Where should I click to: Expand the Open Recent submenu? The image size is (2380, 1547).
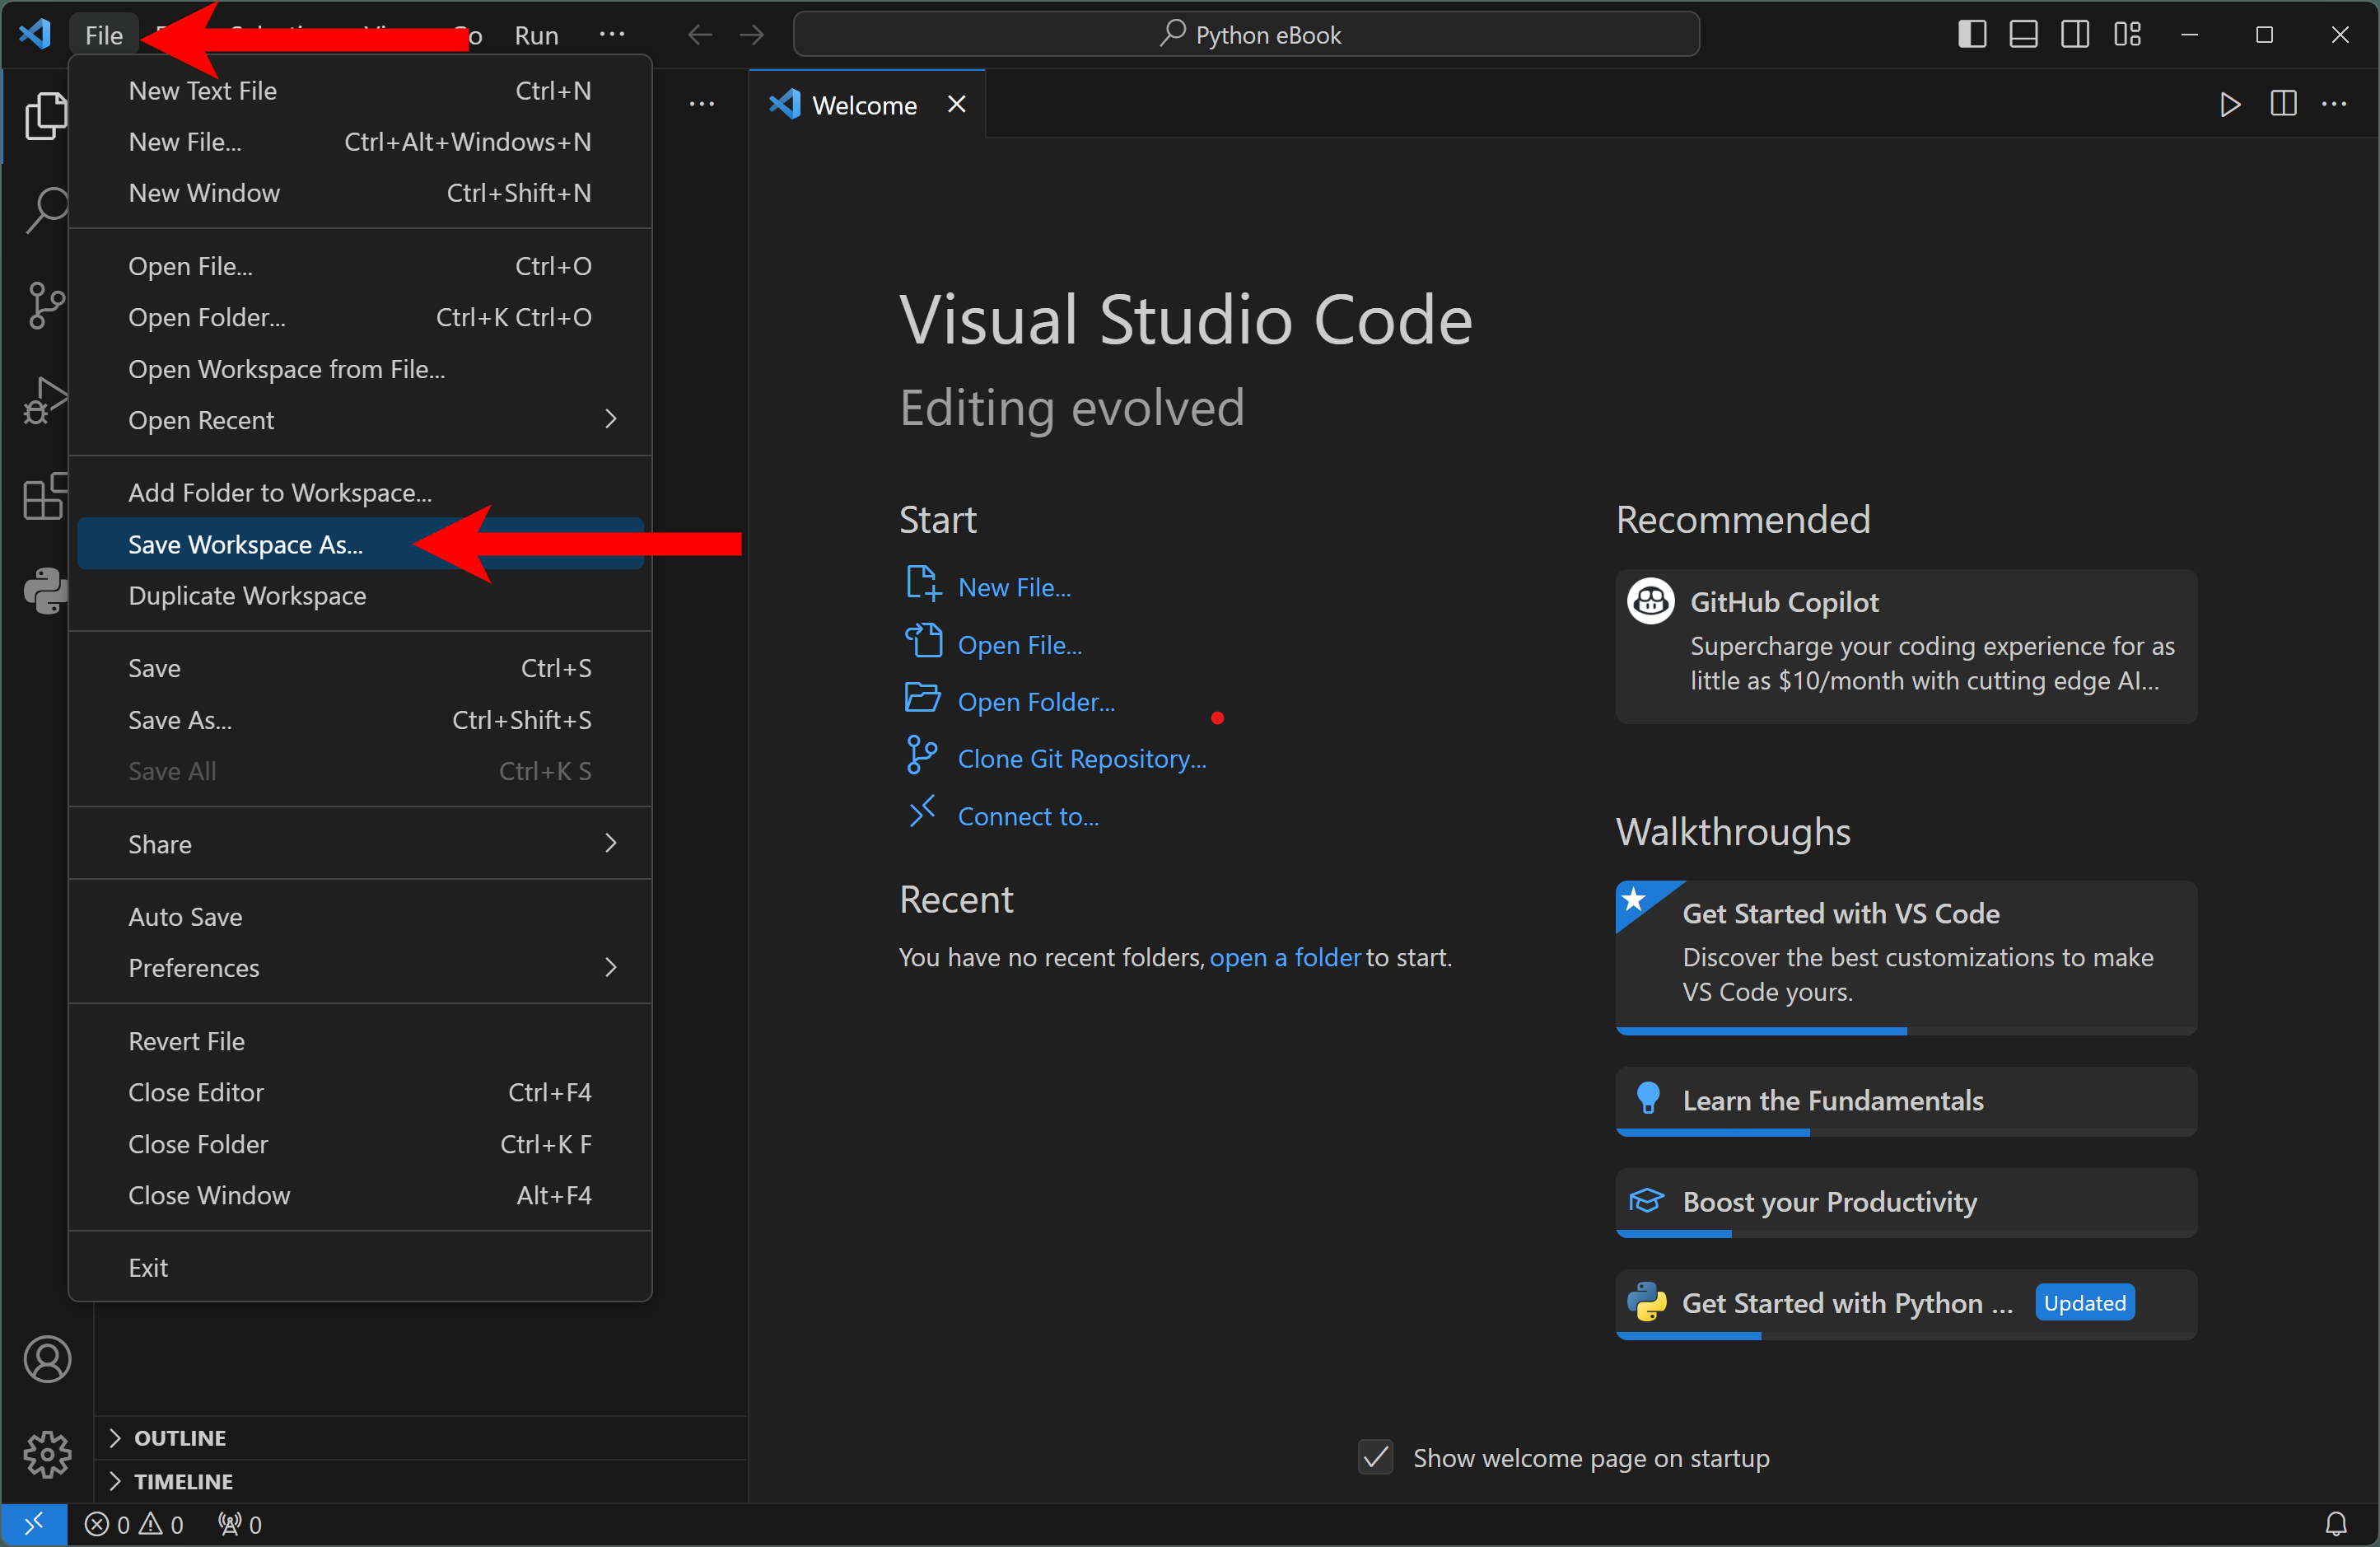click(360, 420)
